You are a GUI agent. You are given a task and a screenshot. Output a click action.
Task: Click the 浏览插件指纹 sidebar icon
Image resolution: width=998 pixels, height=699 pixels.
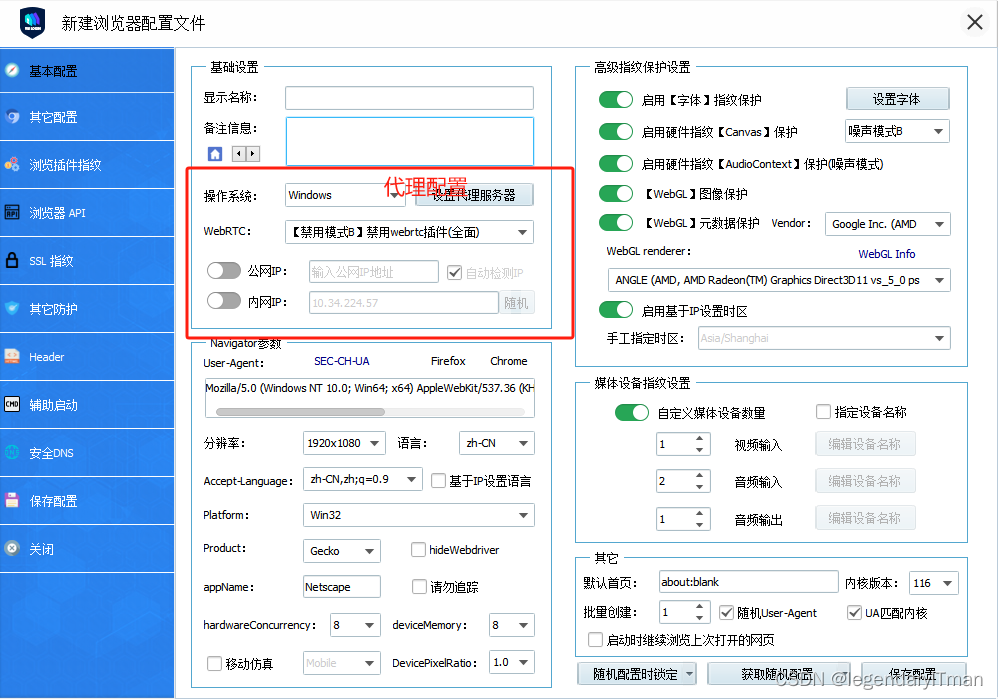click(x=12, y=164)
